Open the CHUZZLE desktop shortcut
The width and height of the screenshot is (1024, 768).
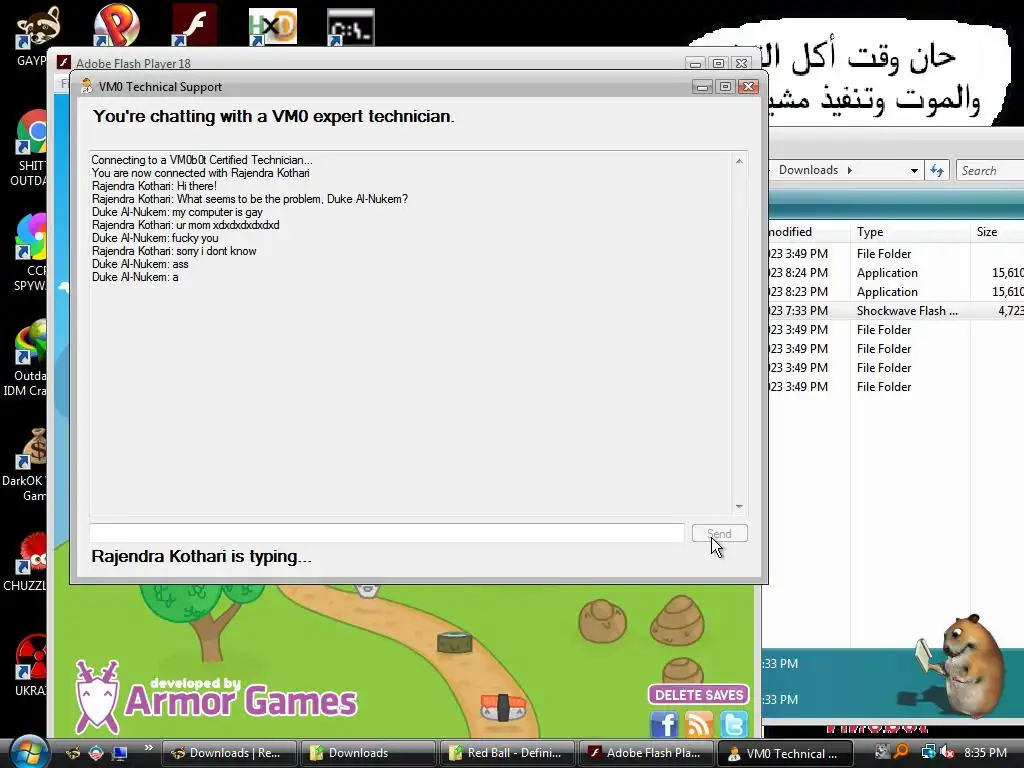[27, 562]
